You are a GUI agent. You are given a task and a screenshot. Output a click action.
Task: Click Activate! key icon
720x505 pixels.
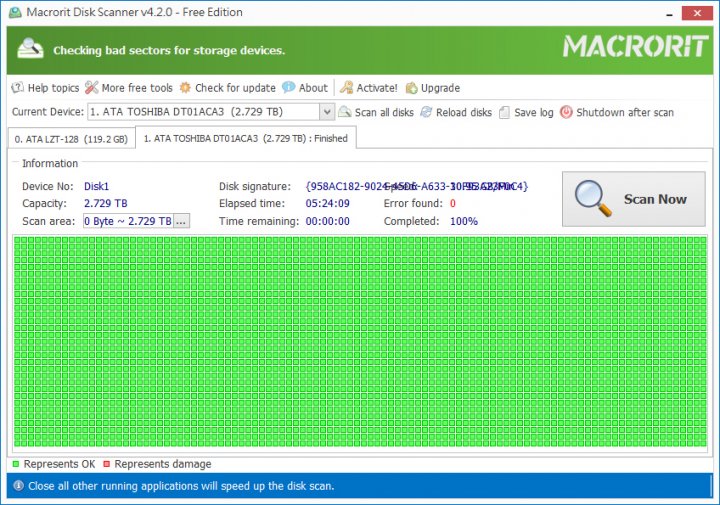click(346, 87)
